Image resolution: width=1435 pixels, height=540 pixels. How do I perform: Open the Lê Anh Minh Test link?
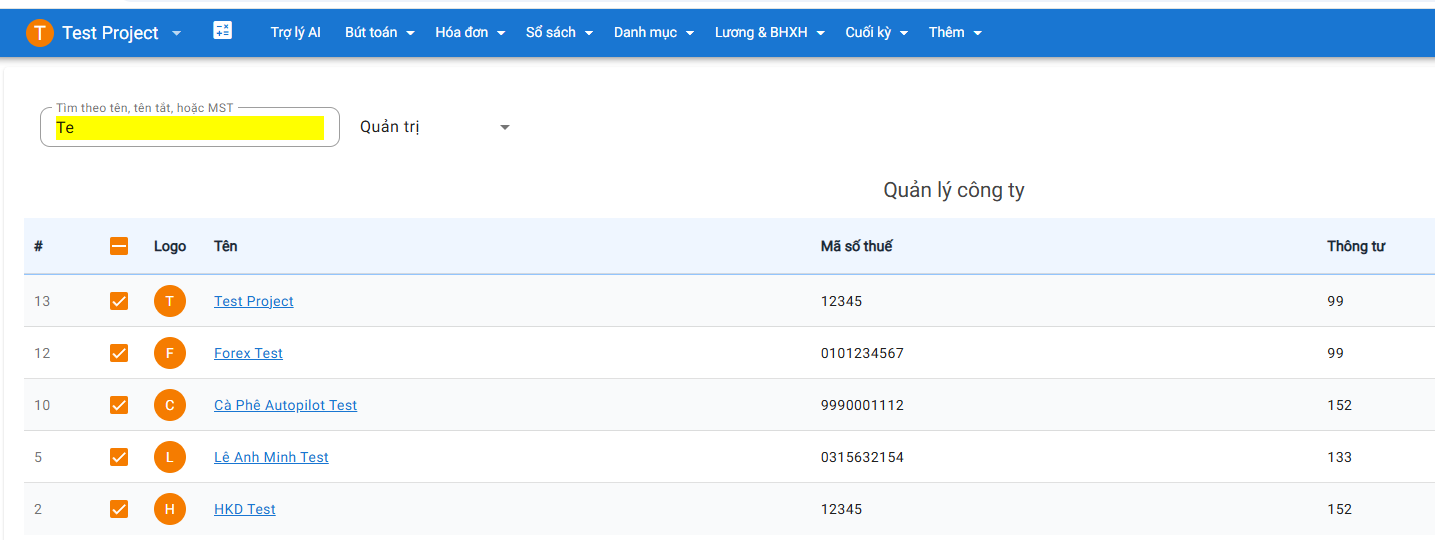click(271, 457)
